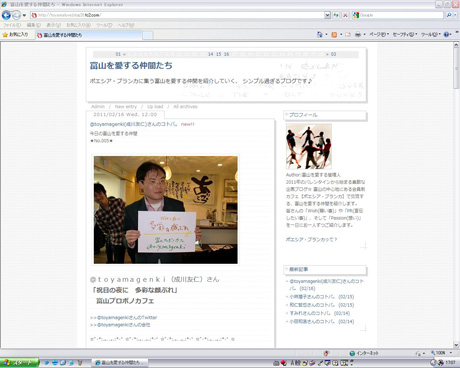Click the IME A般 language bar indicator

click(296, 363)
